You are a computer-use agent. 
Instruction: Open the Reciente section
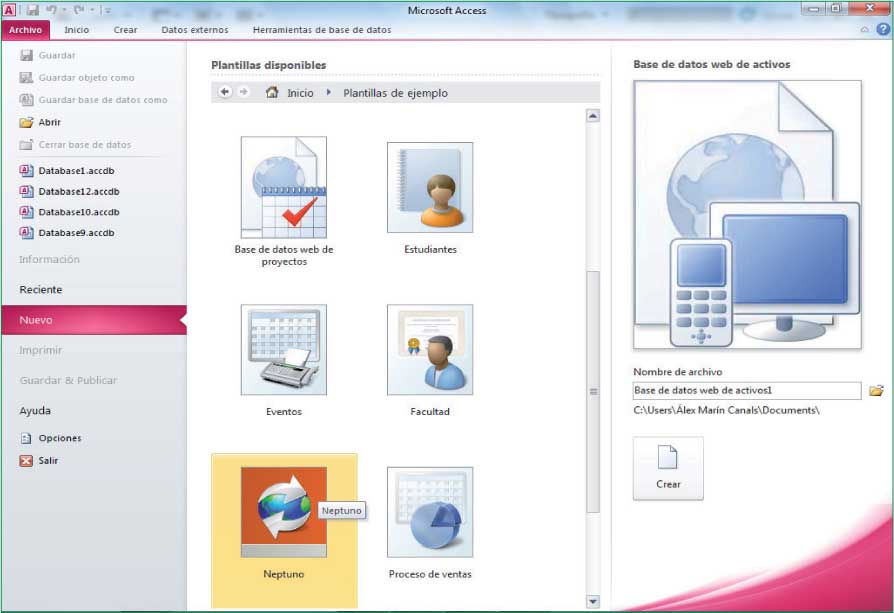tap(41, 290)
